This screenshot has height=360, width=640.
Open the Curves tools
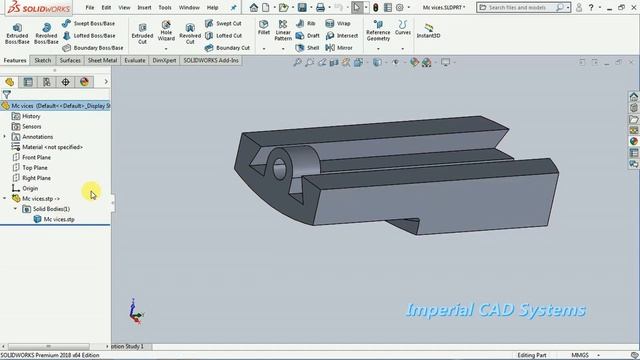click(x=402, y=27)
